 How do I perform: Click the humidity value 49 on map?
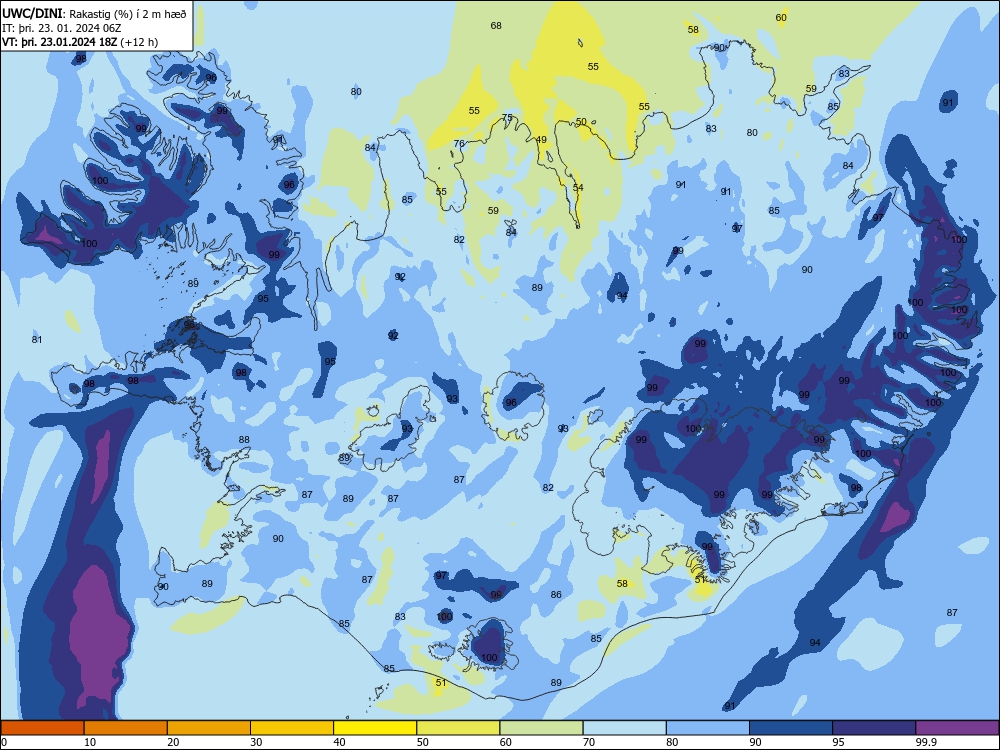pos(541,140)
